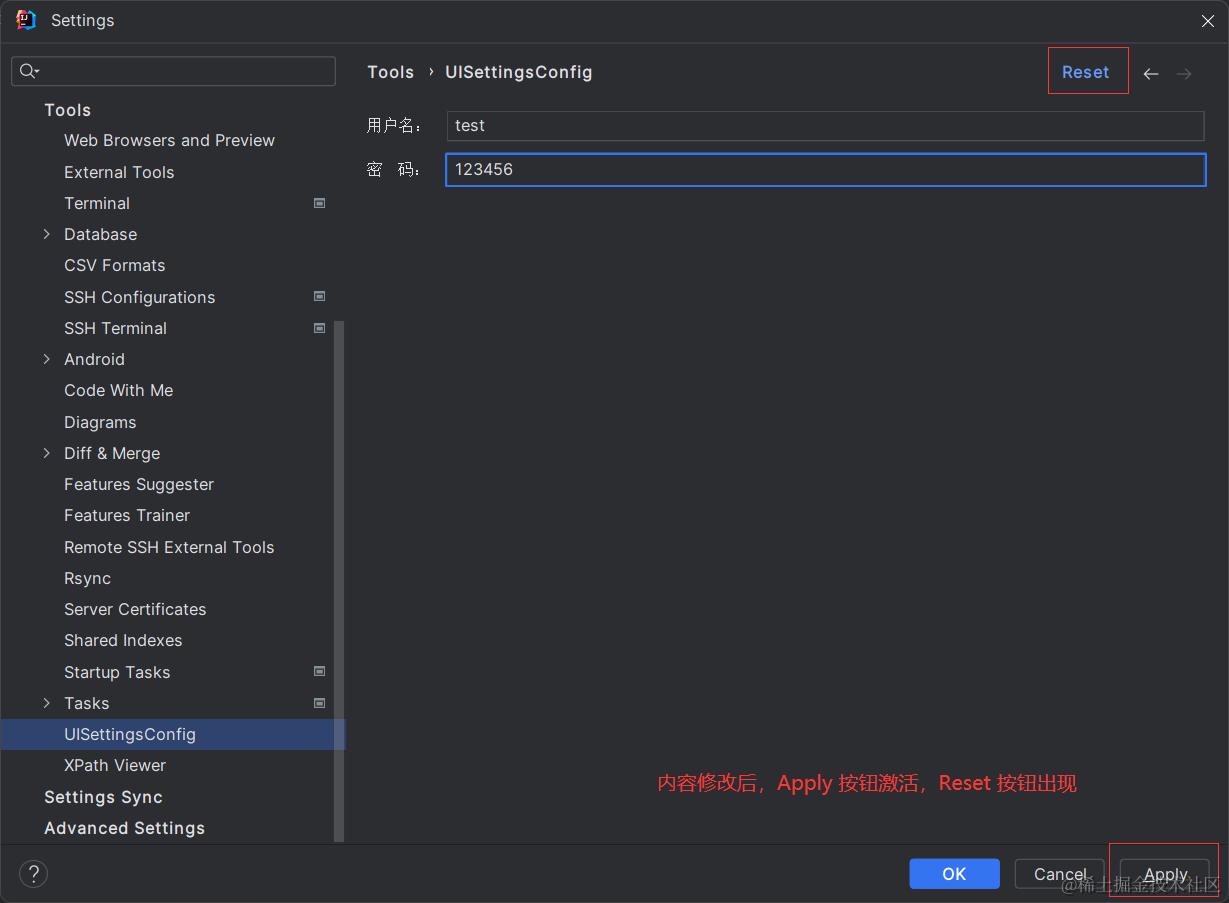This screenshot has width=1229, height=903.
Task: Open Diagrams settings
Action: point(100,422)
